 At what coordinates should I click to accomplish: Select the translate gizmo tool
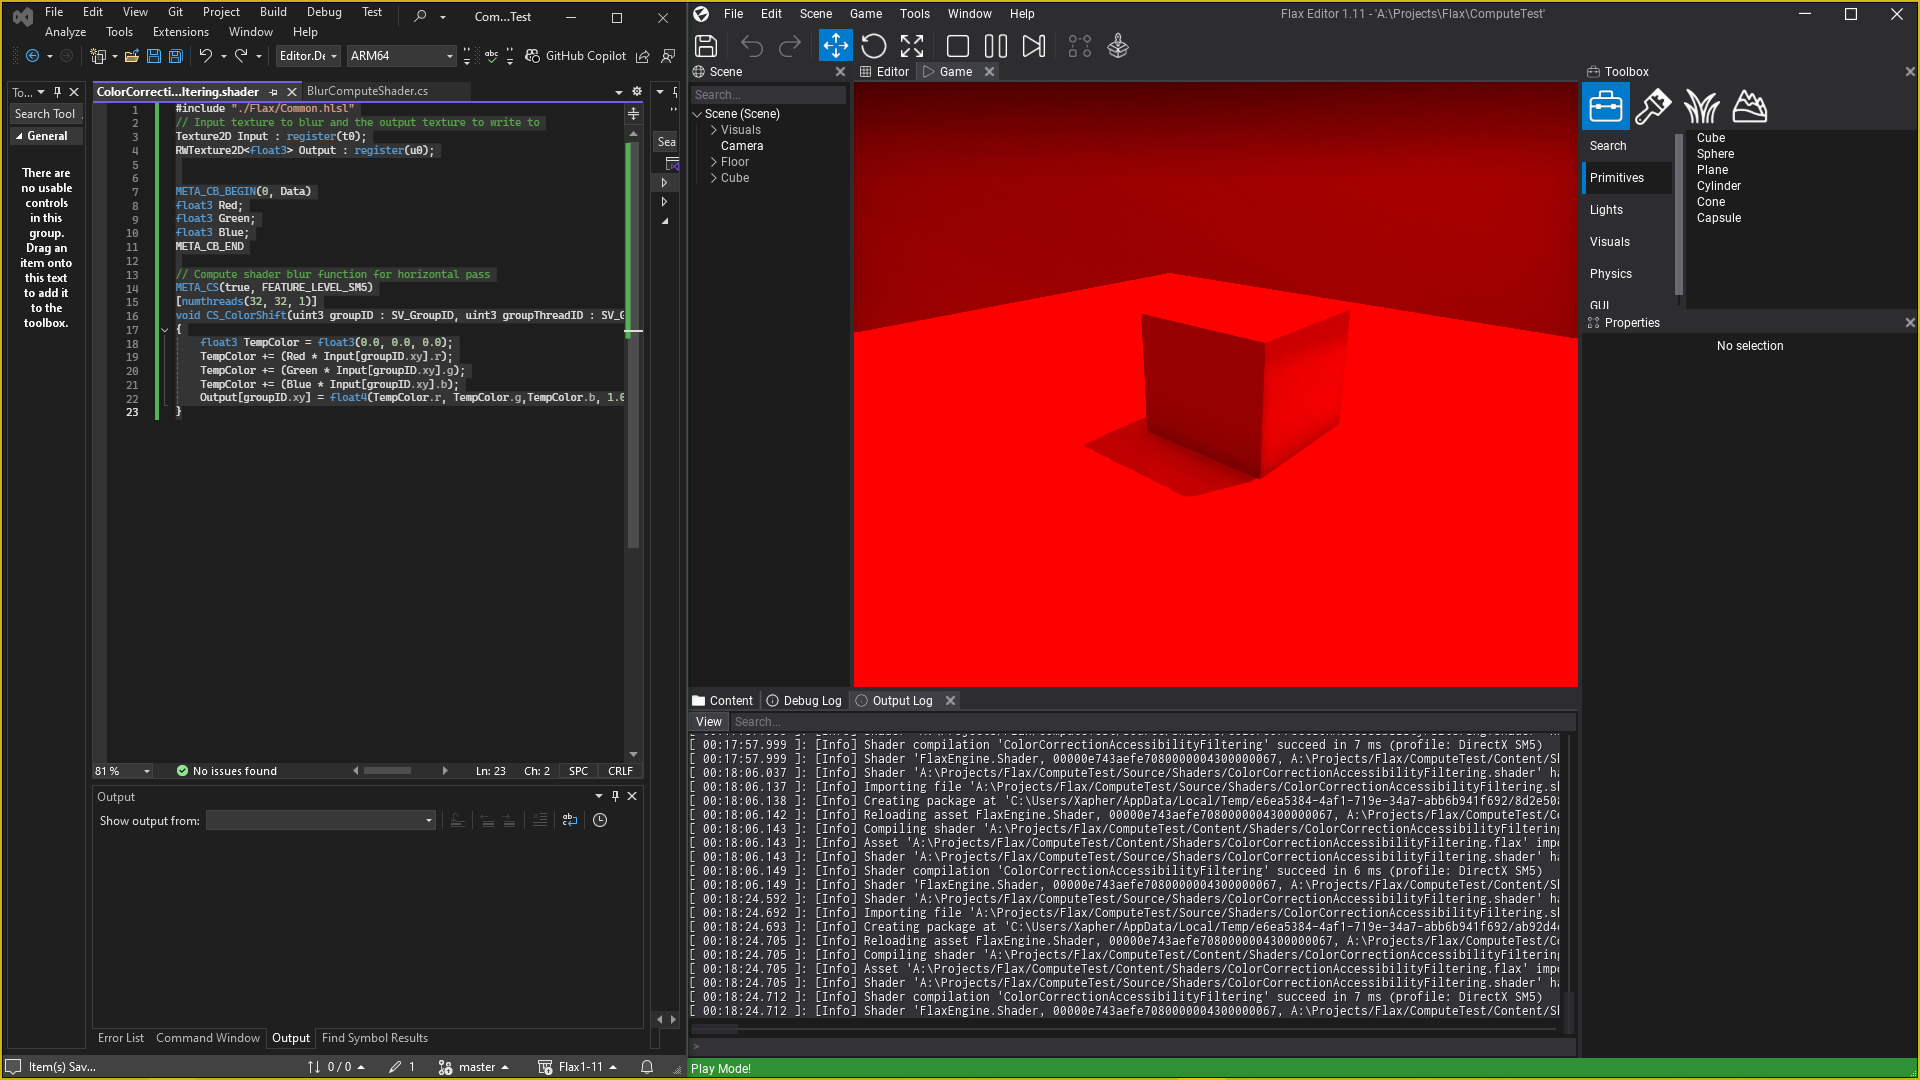(x=835, y=46)
